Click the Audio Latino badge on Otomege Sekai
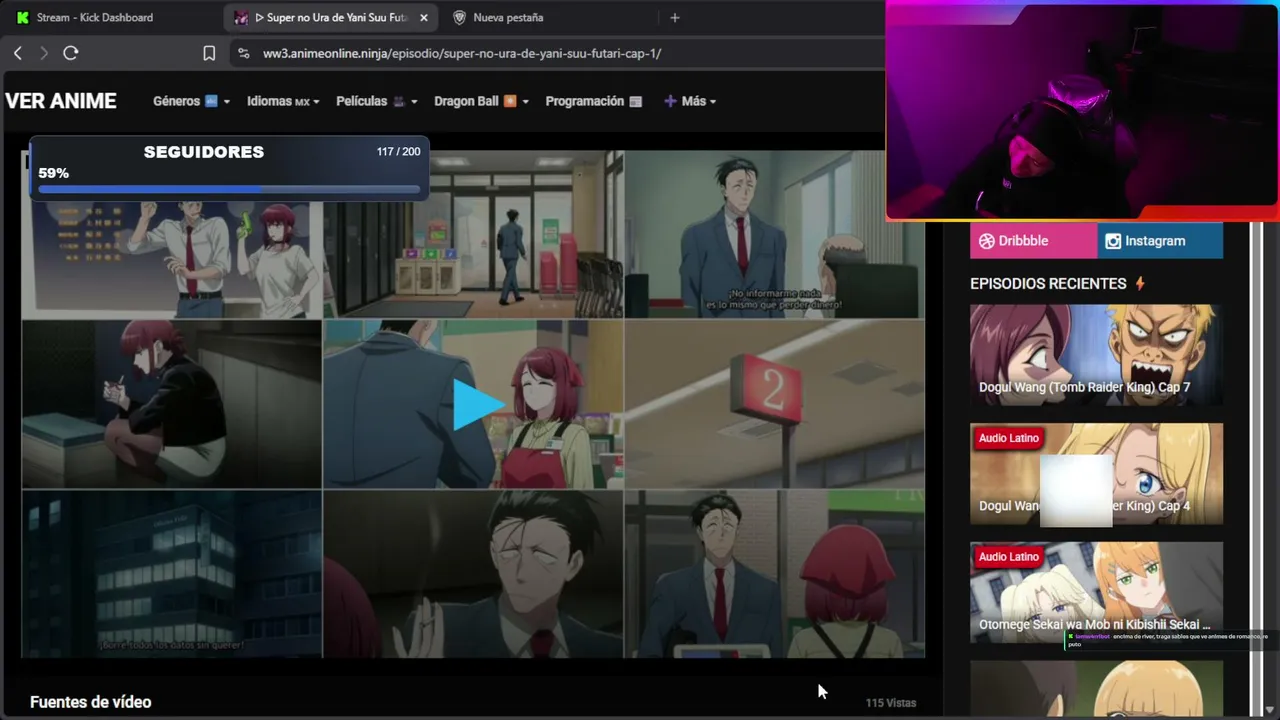 pos(1009,557)
